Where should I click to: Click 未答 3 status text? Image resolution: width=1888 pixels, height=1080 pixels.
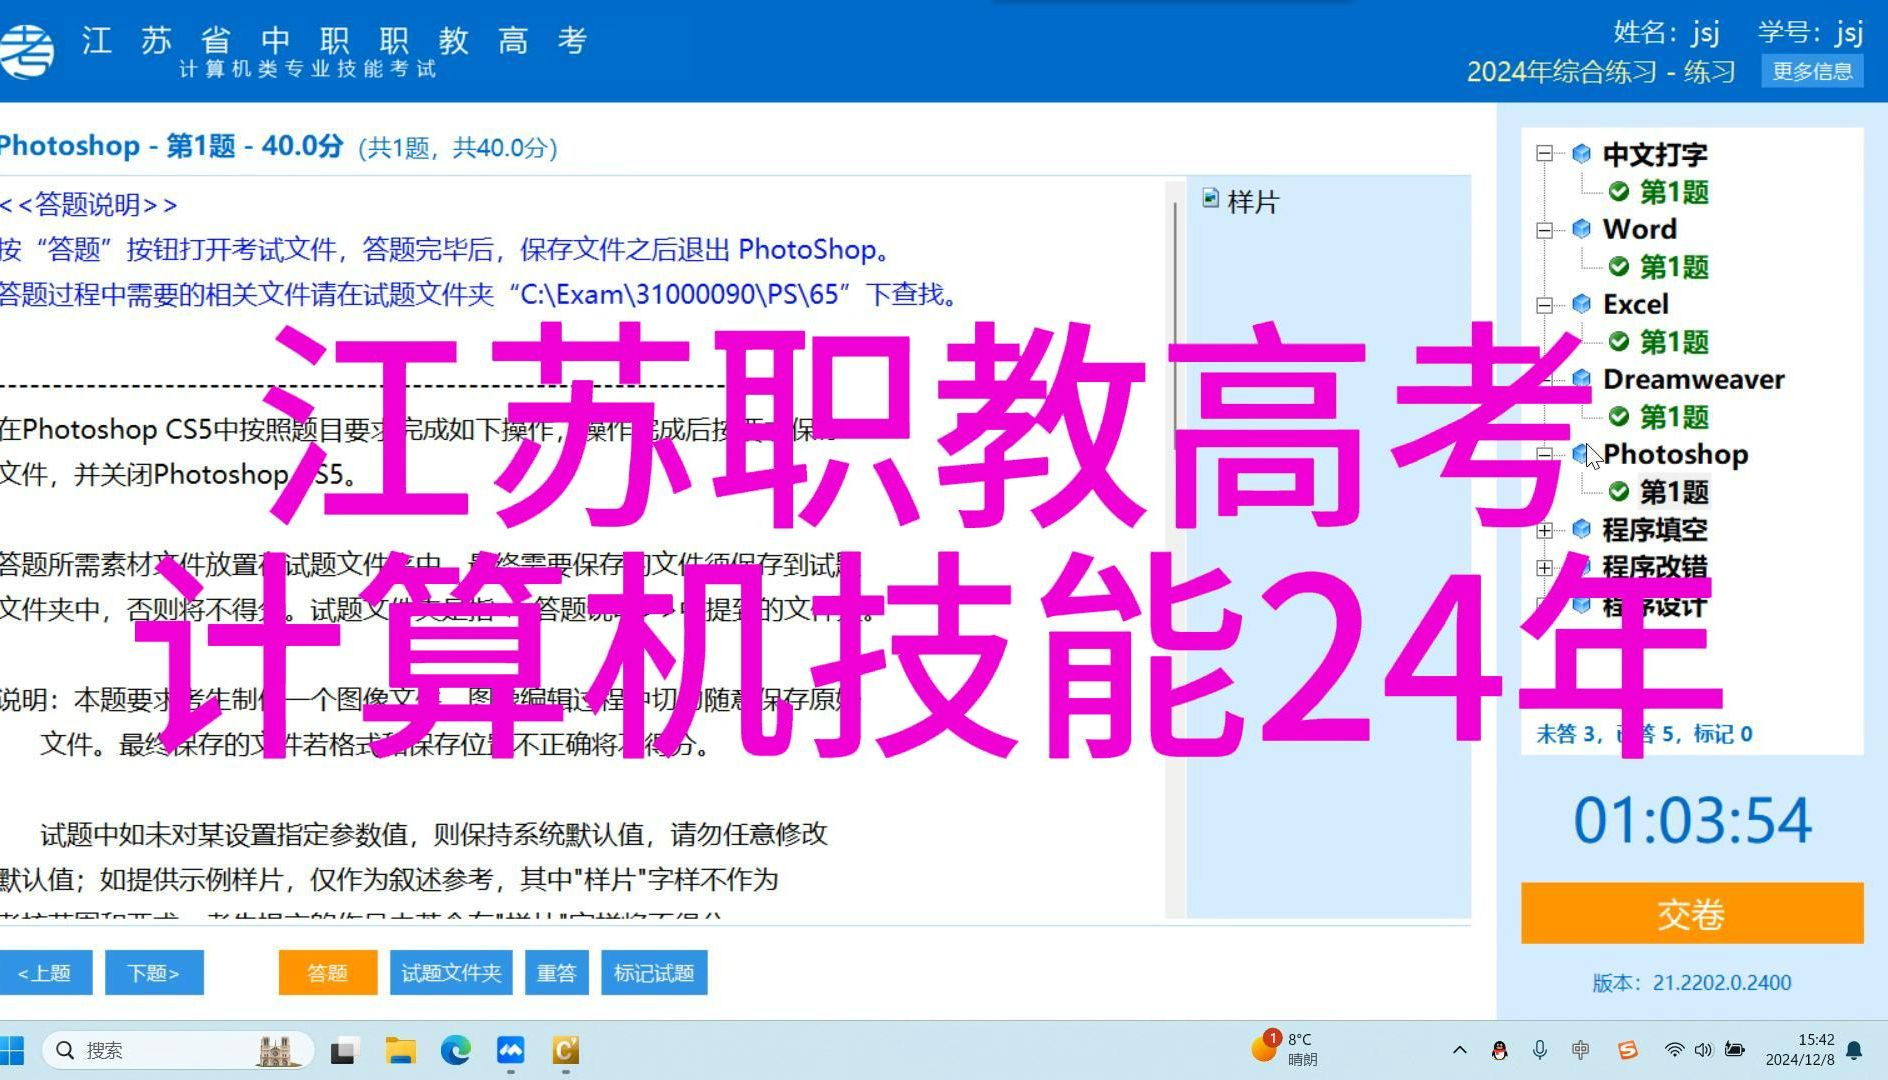click(1565, 733)
